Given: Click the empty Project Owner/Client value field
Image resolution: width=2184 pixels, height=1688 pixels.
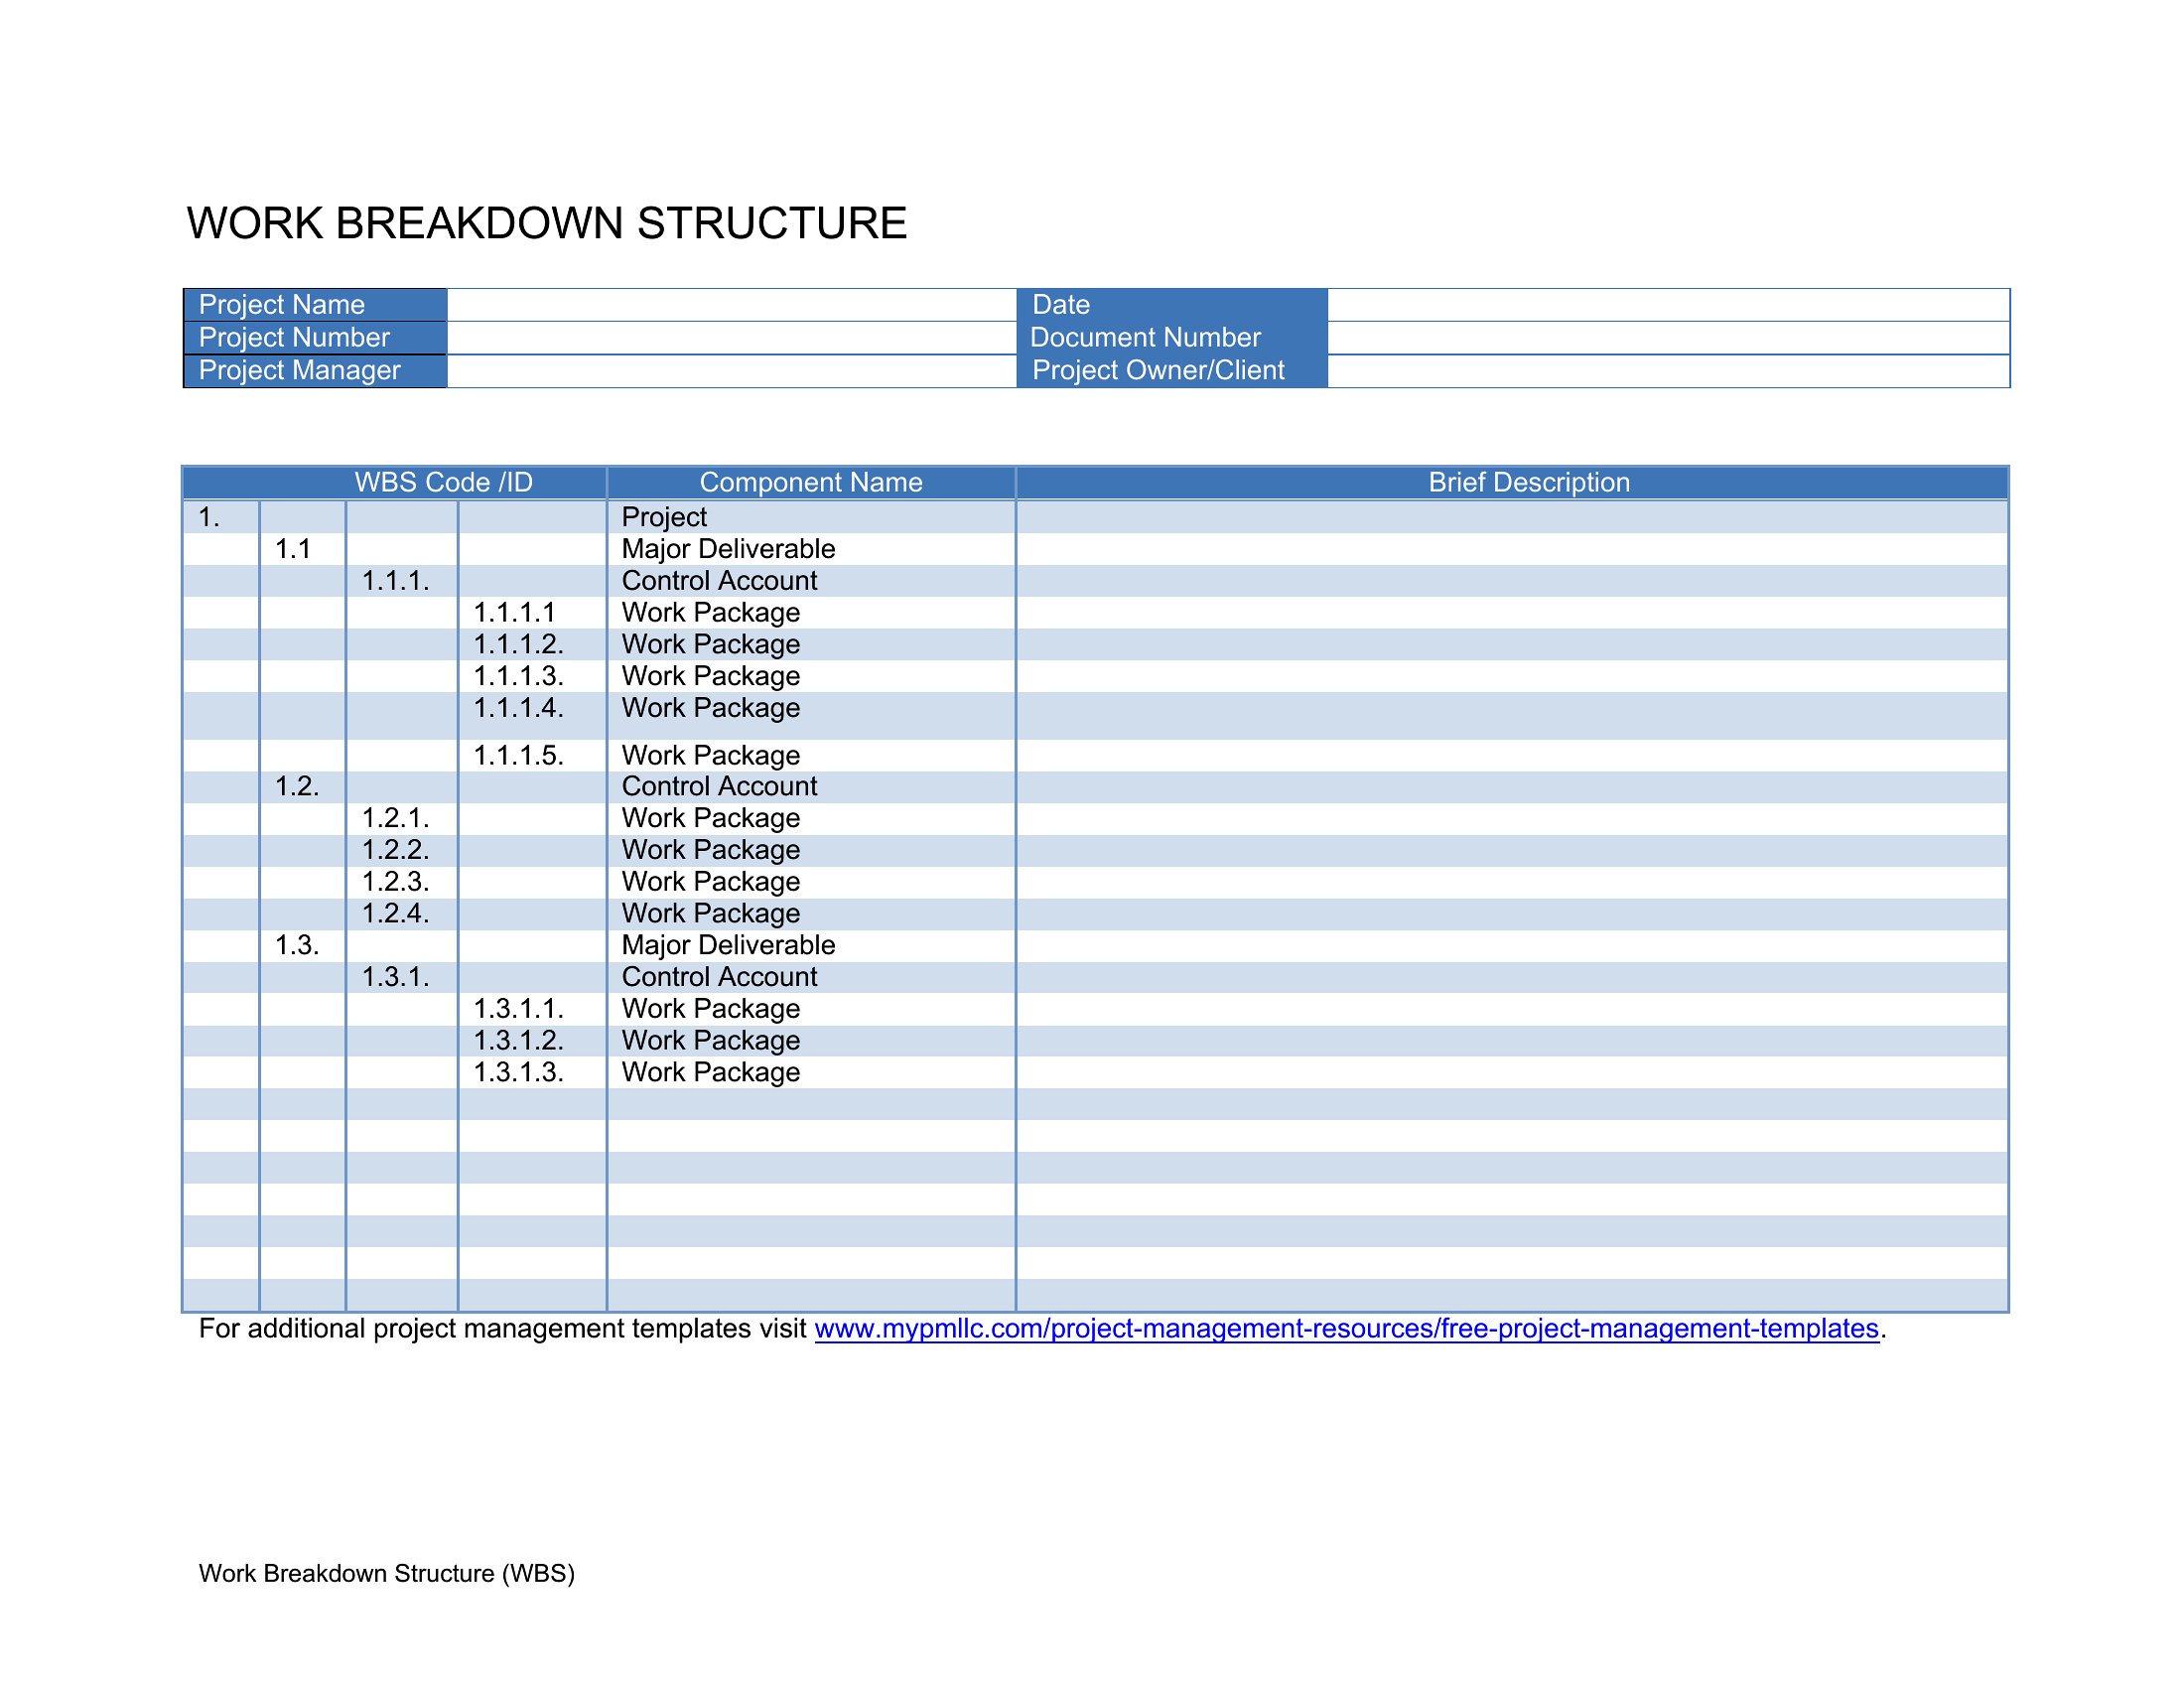Looking at the screenshot, I should [1668, 371].
